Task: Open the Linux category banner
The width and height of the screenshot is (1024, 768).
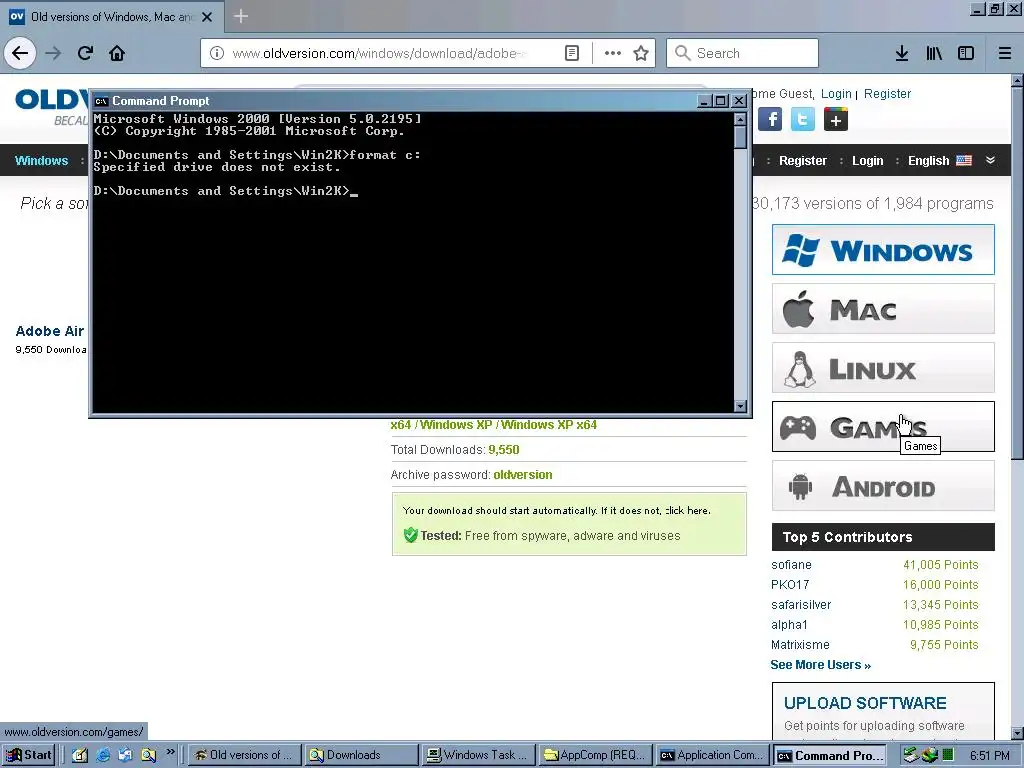Action: pos(883,368)
